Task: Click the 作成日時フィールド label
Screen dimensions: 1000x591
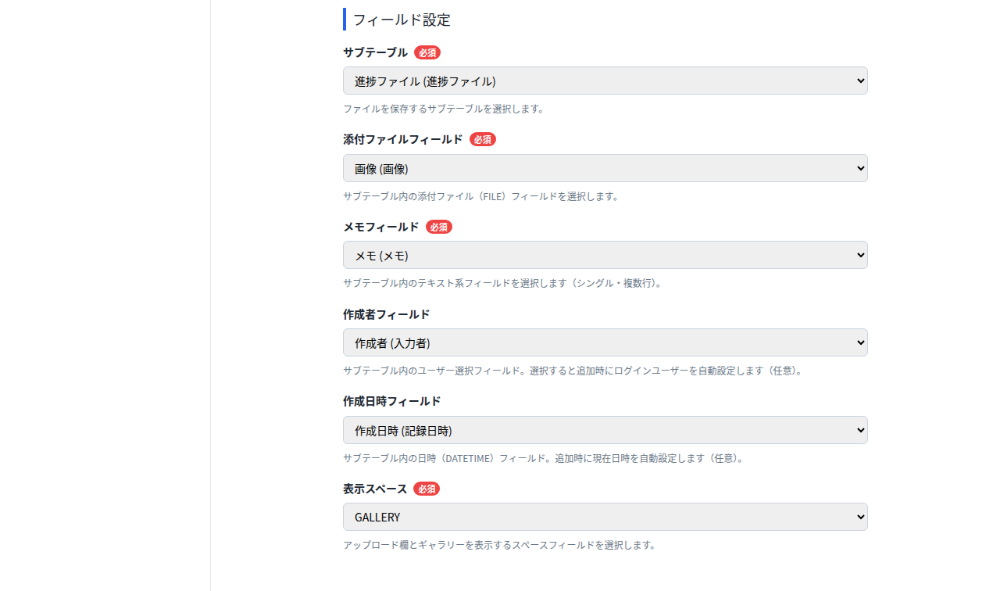Action: click(392, 401)
